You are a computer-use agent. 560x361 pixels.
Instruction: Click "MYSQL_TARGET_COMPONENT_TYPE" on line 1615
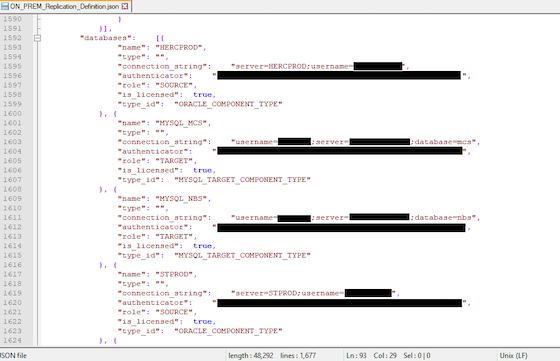[242, 255]
